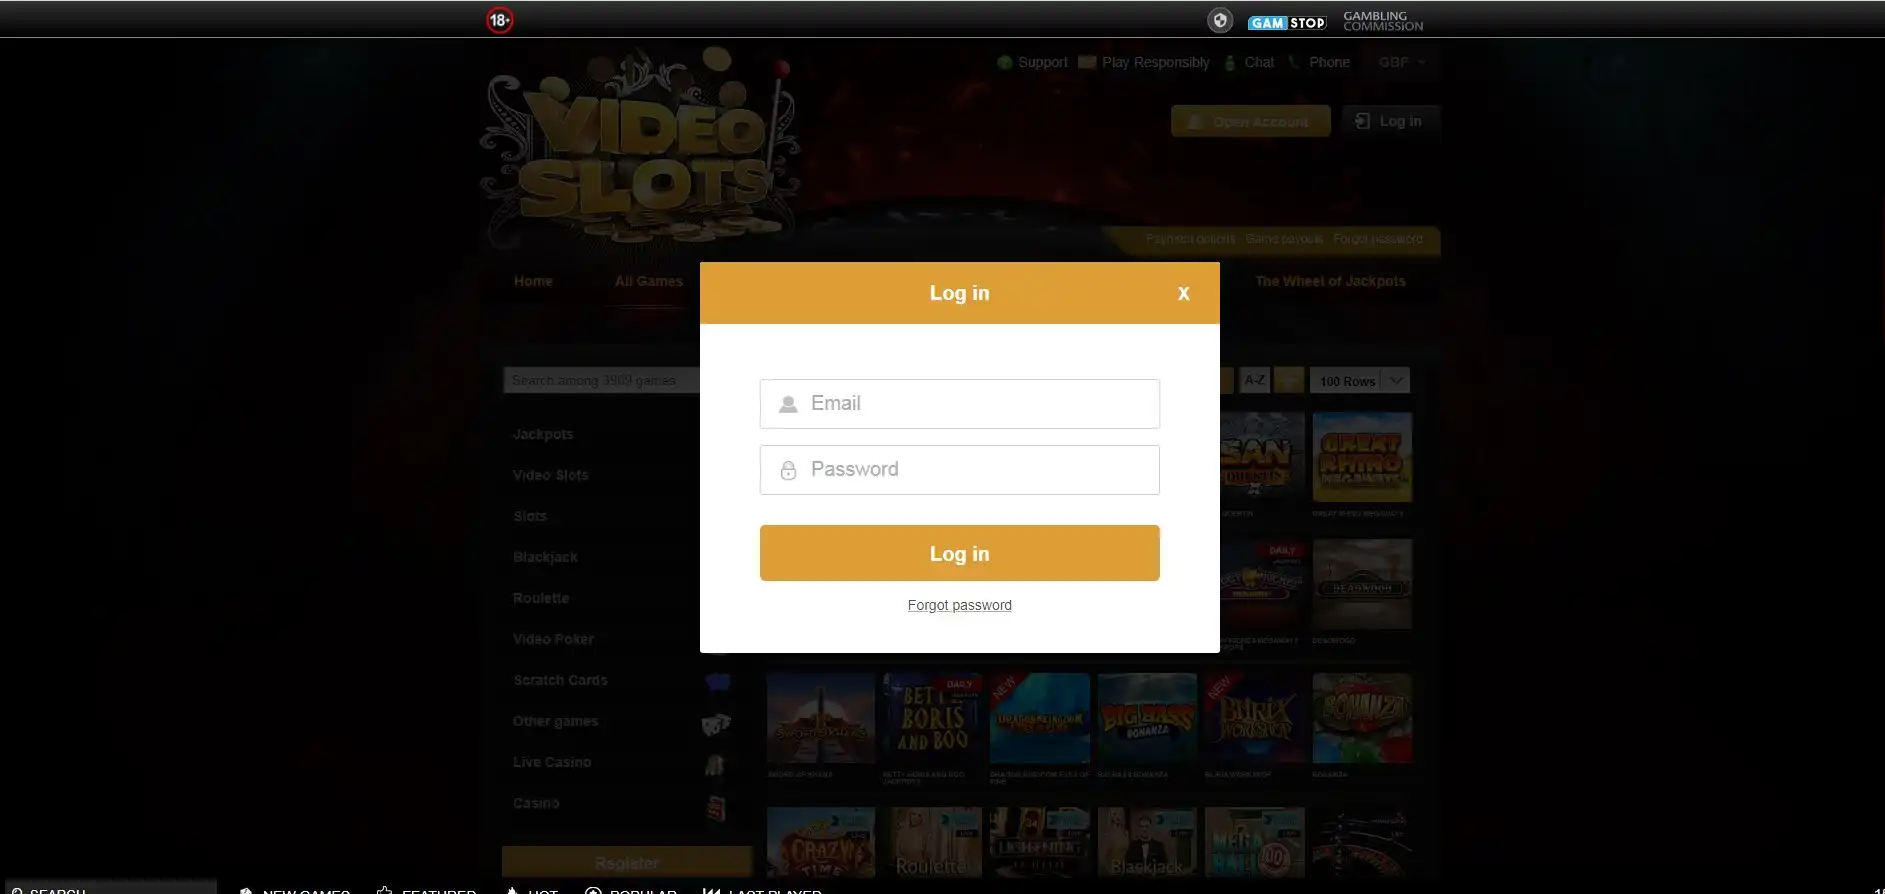Focus the Password input field

[x=959, y=470]
